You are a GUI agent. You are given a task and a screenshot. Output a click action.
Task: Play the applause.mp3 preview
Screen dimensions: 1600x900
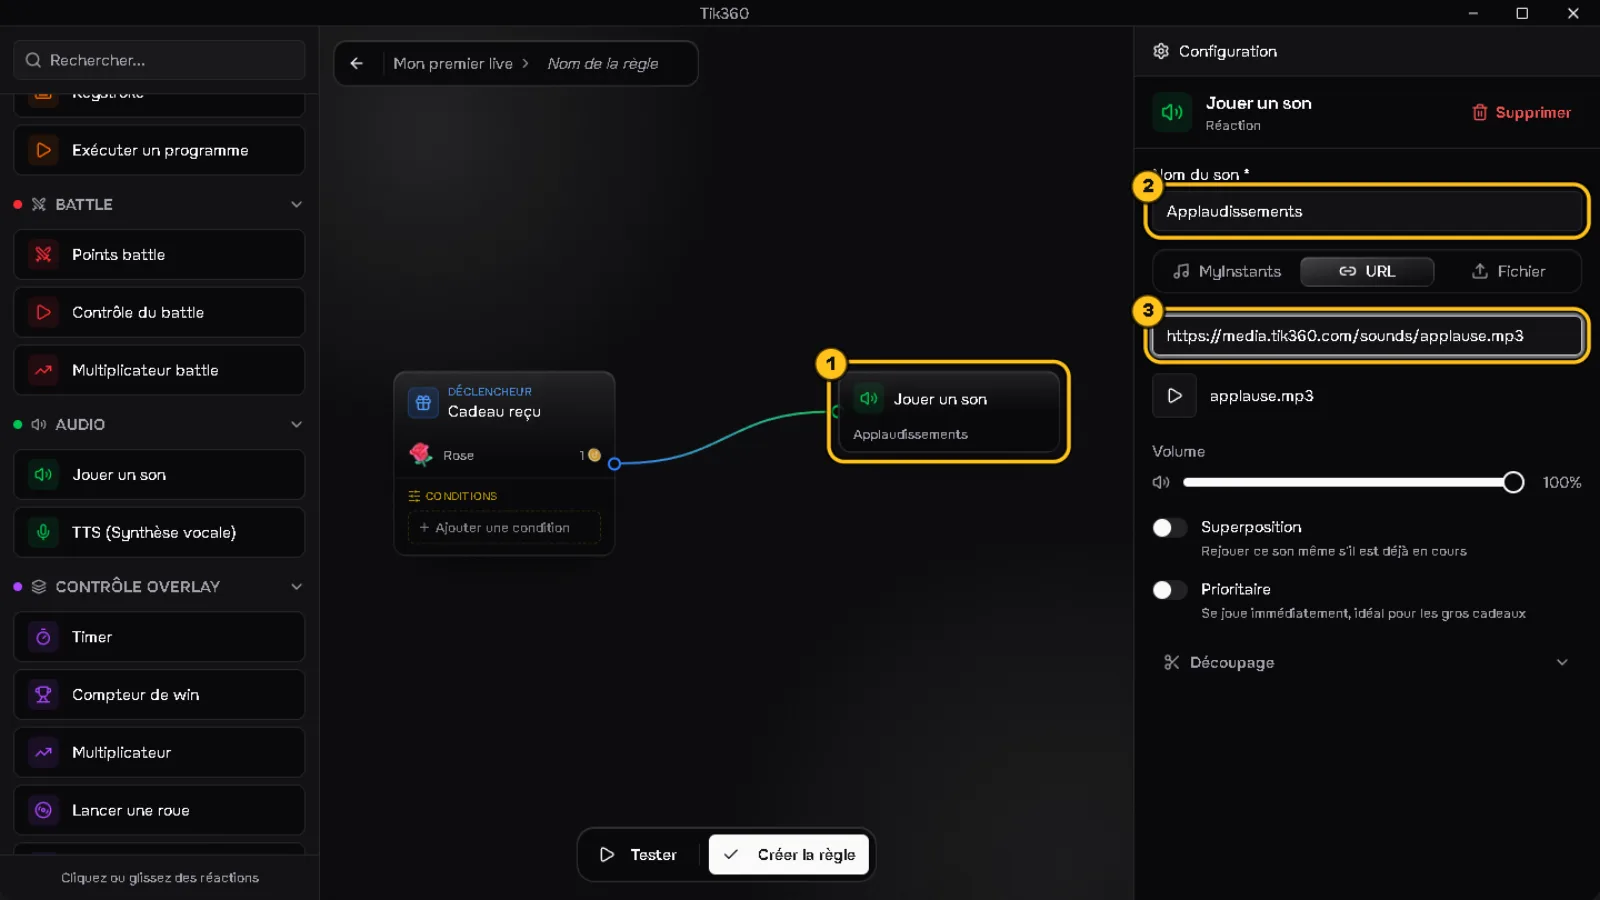1174,396
